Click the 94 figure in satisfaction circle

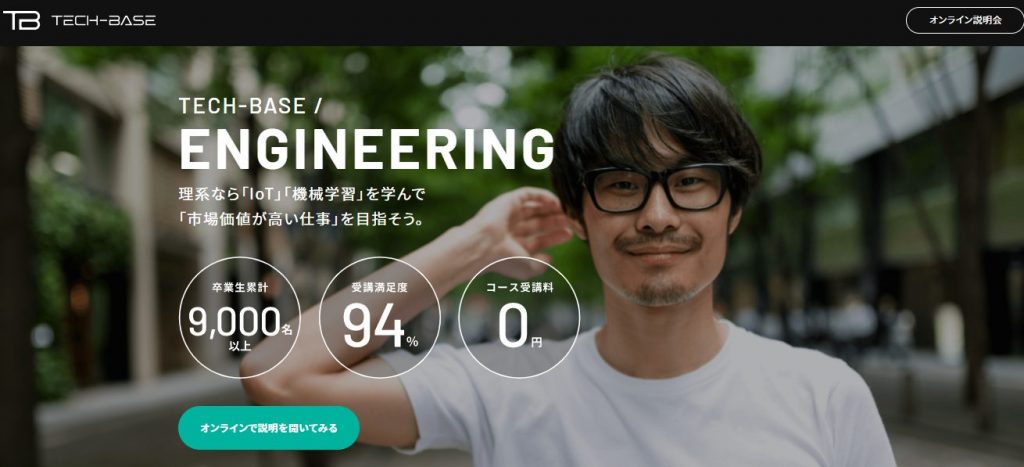[374, 326]
